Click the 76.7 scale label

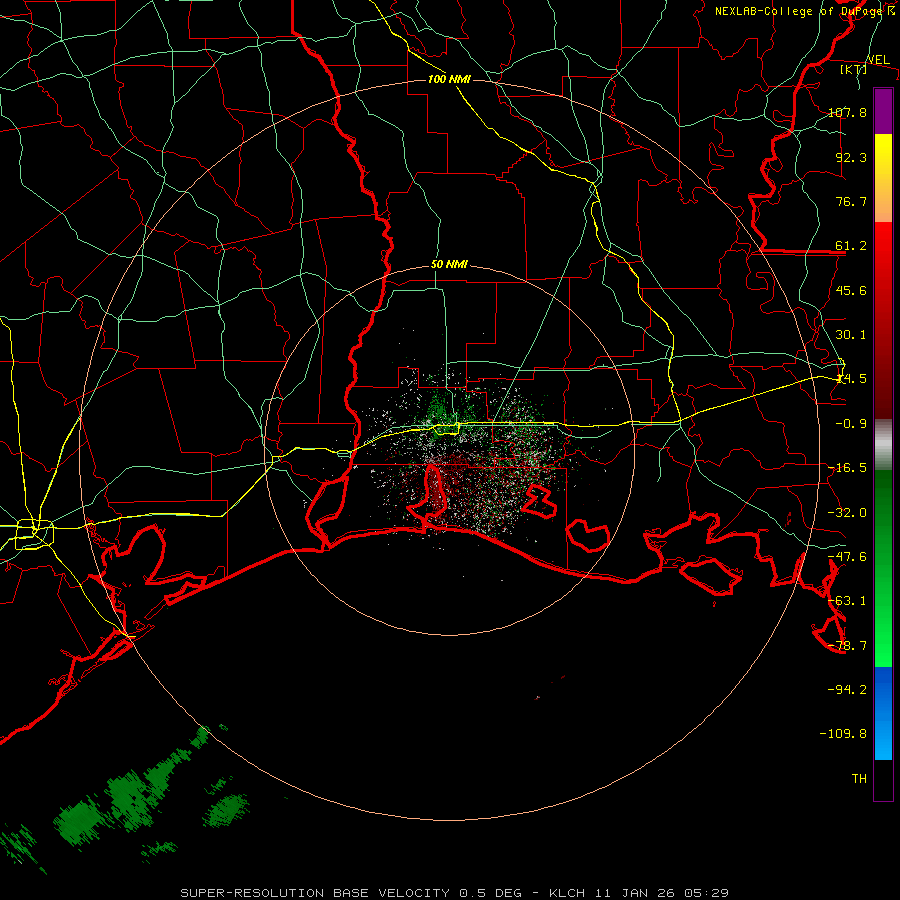851,201
